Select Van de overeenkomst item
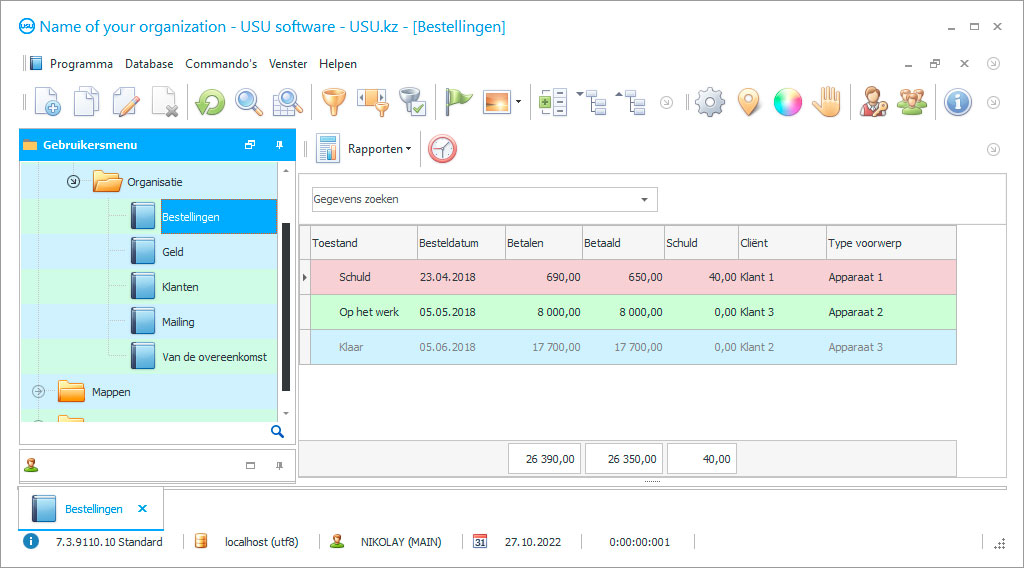Image resolution: width=1024 pixels, height=568 pixels. [x=214, y=357]
